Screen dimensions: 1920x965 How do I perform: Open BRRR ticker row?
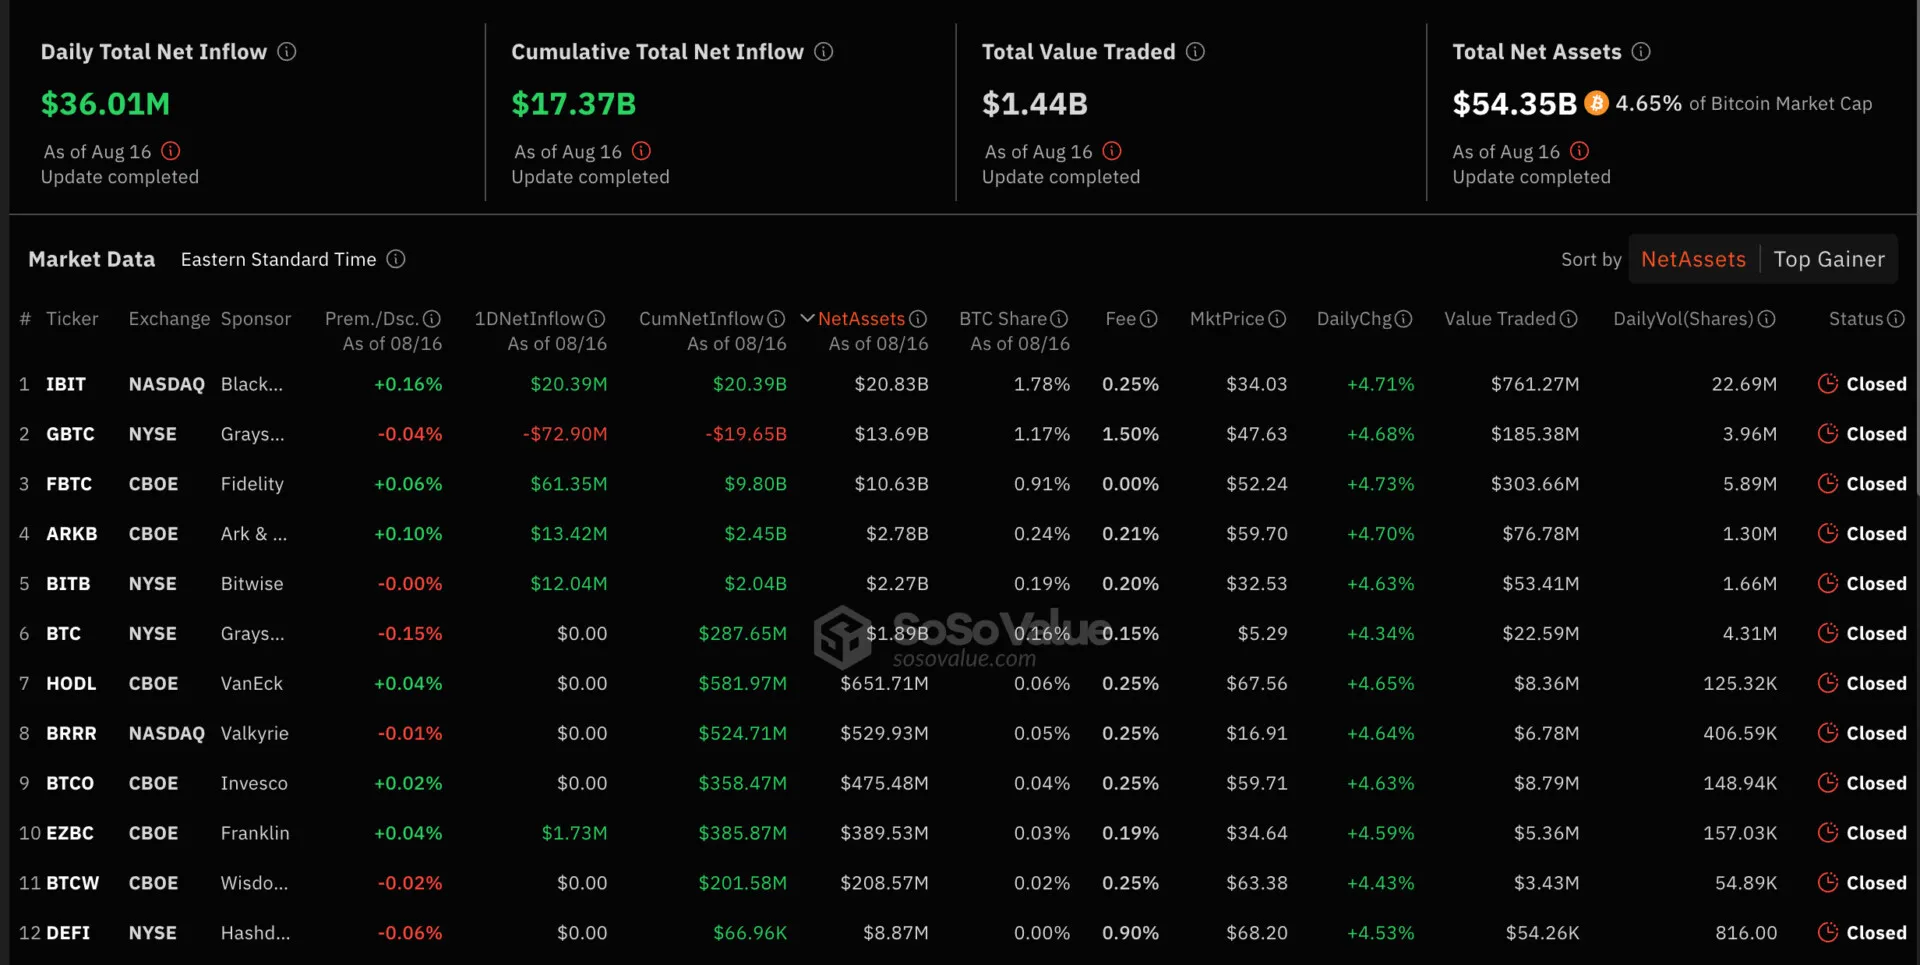coord(71,734)
